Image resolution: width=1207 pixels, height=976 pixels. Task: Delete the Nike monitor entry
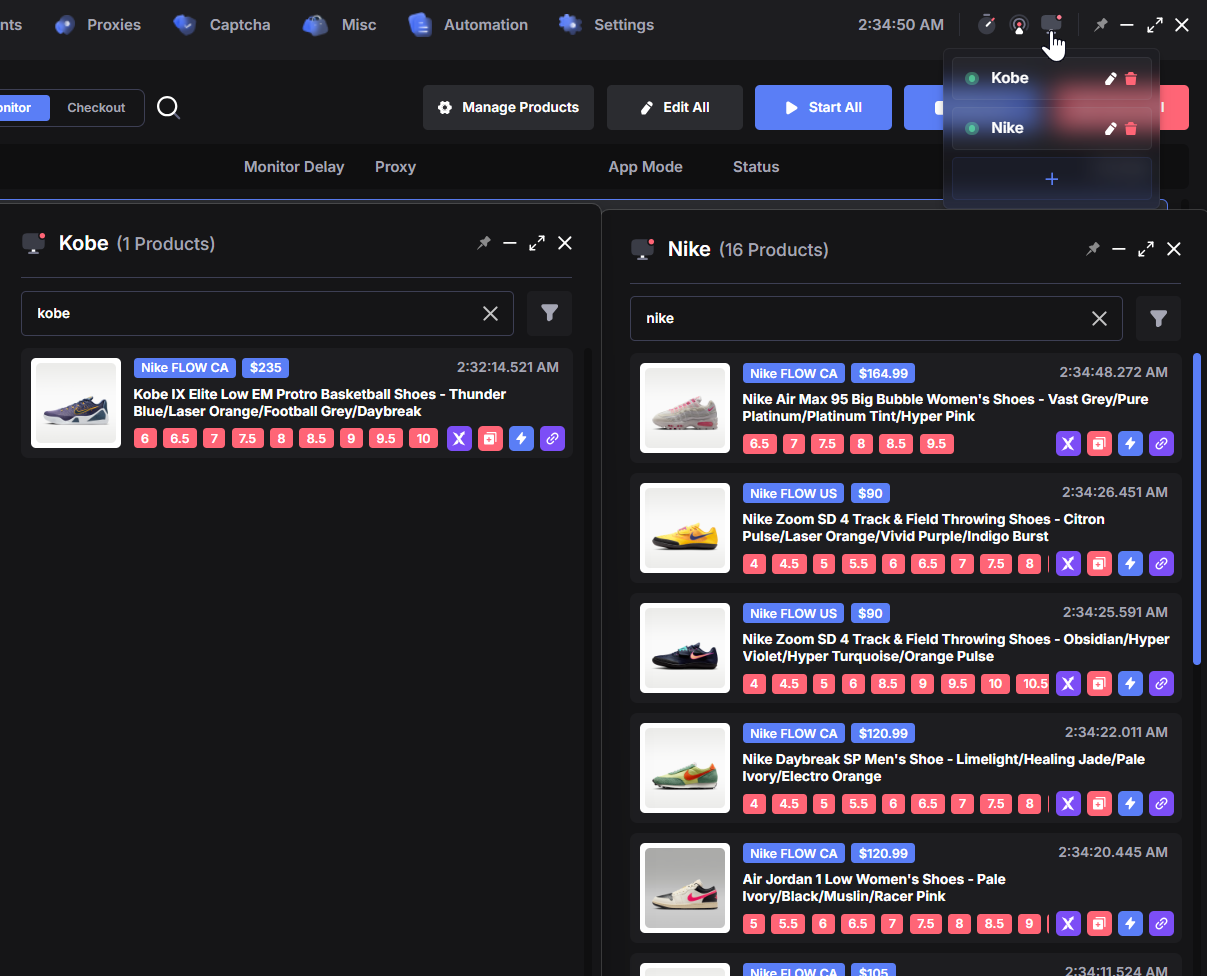(x=1131, y=128)
